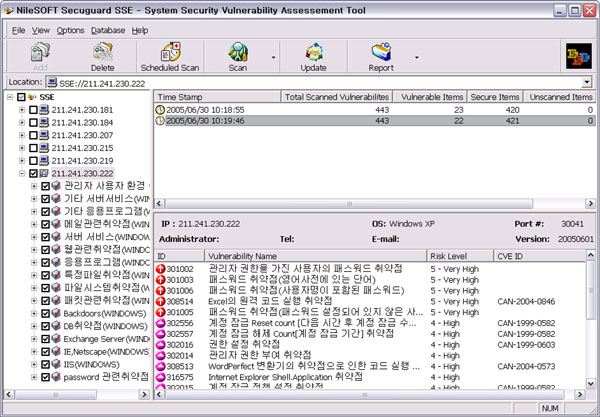
Task: Open the Location address dropdown
Action: coord(587,81)
